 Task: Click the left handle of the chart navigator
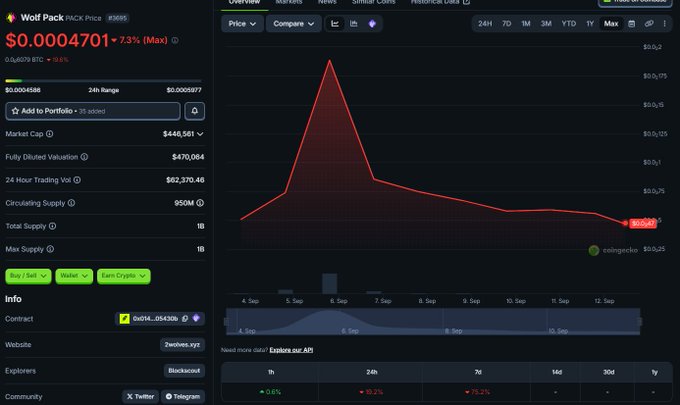click(226, 321)
